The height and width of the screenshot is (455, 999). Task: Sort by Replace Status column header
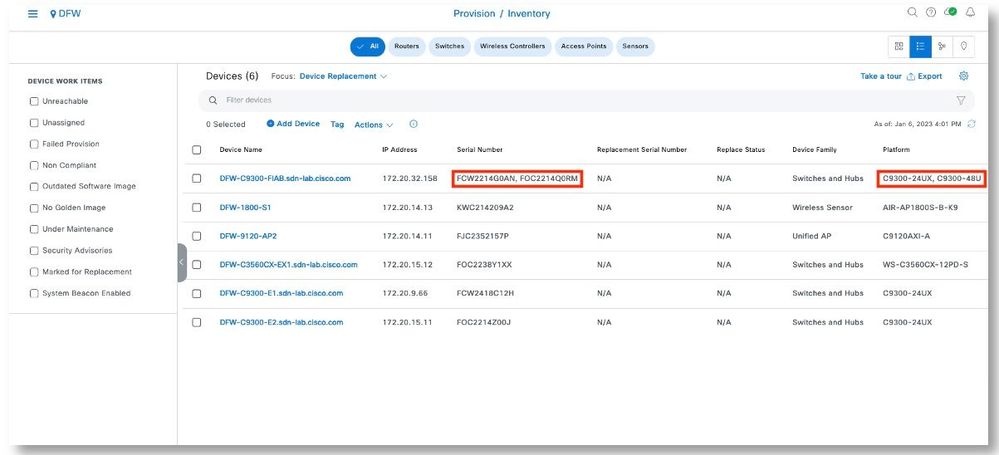(x=740, y=150)
